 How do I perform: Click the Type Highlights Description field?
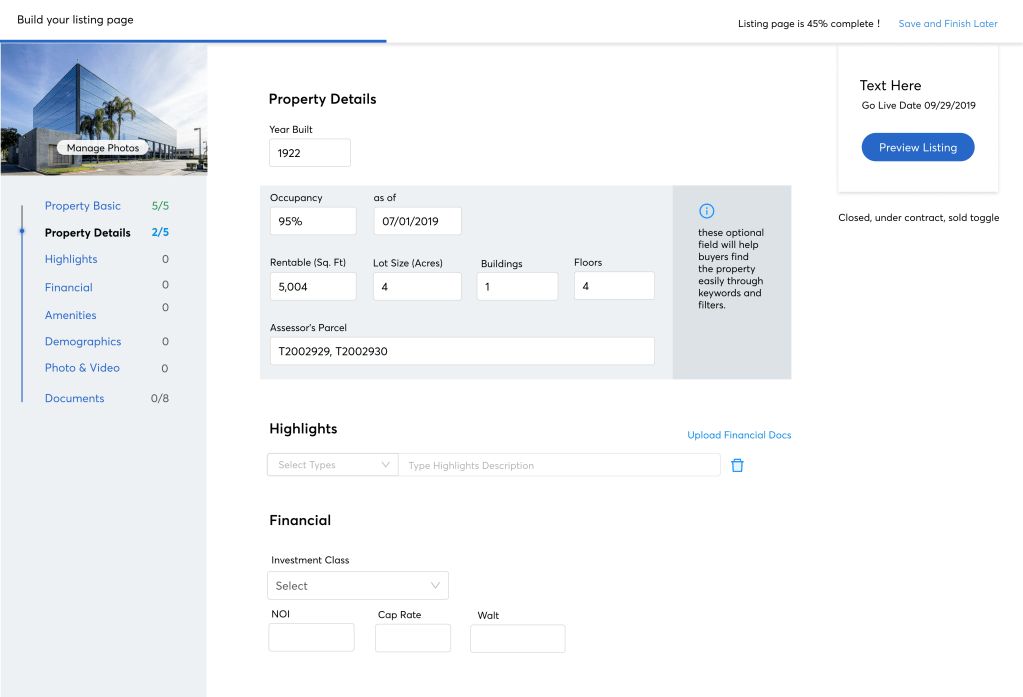point(558,465)
